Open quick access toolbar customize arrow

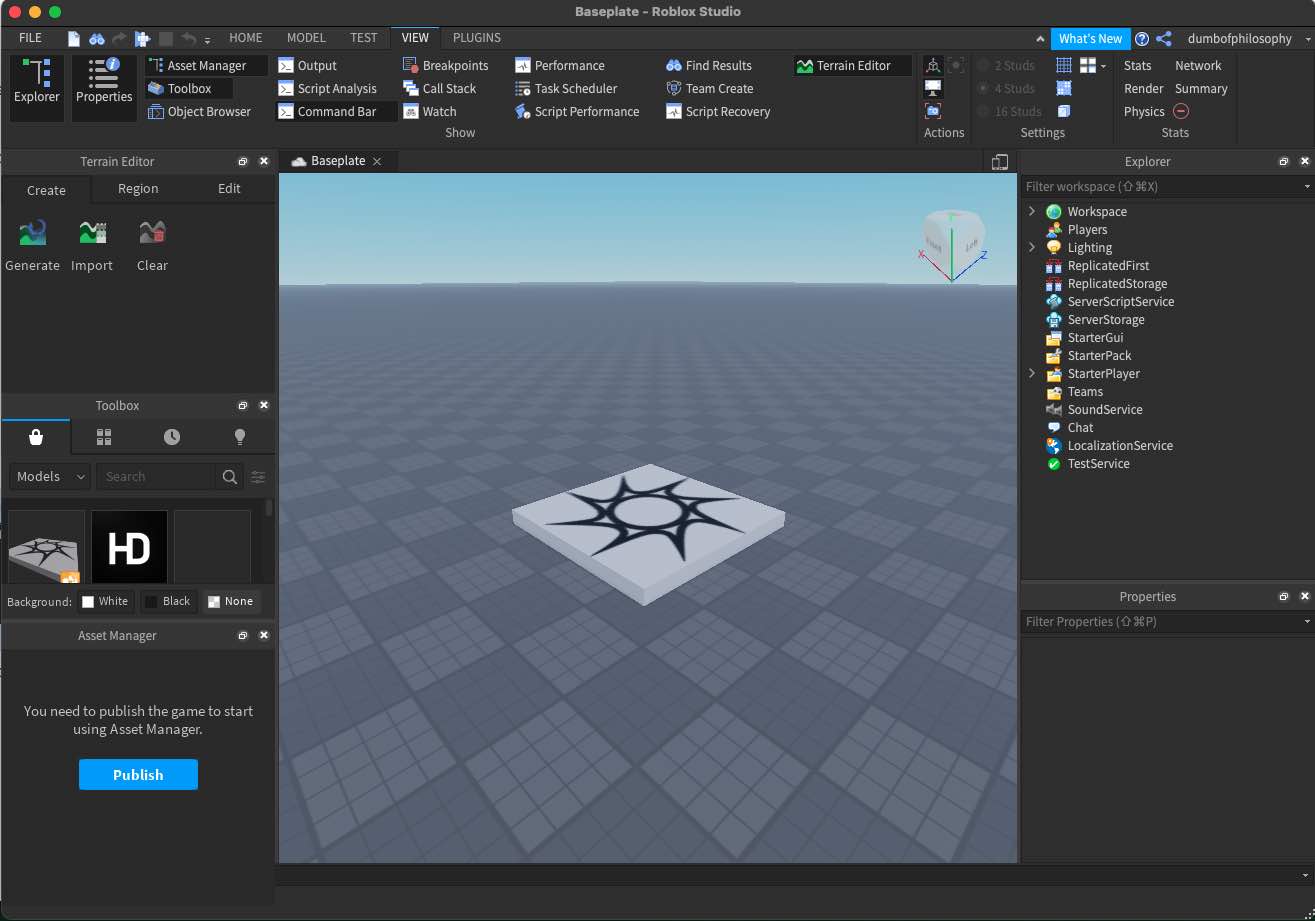(207, 40)
